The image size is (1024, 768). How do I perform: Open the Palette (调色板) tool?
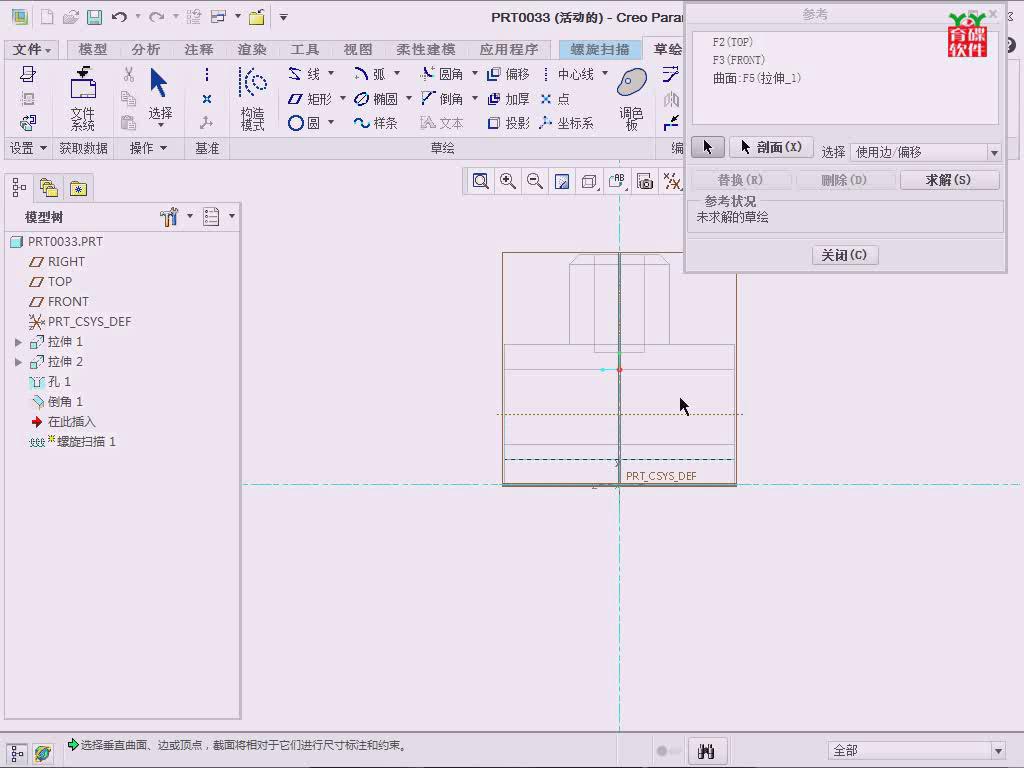point(632,99)
